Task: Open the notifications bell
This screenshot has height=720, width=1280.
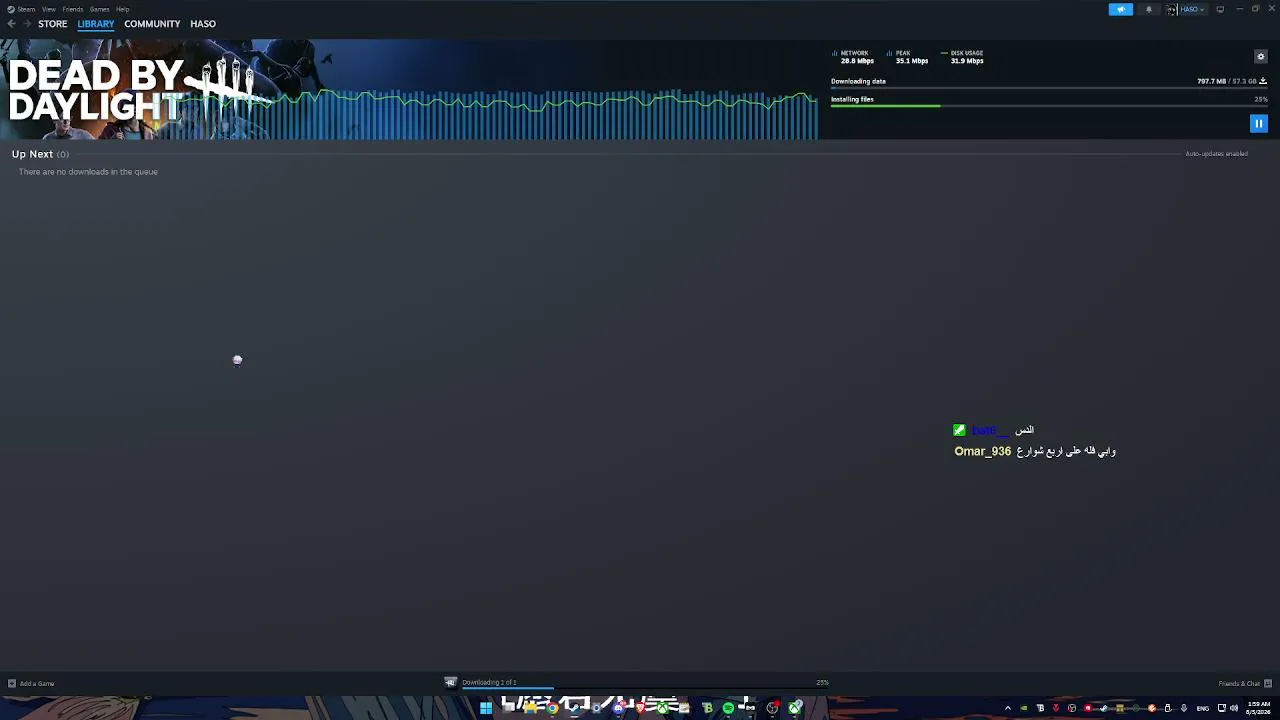Action: tap(1149, 9)
